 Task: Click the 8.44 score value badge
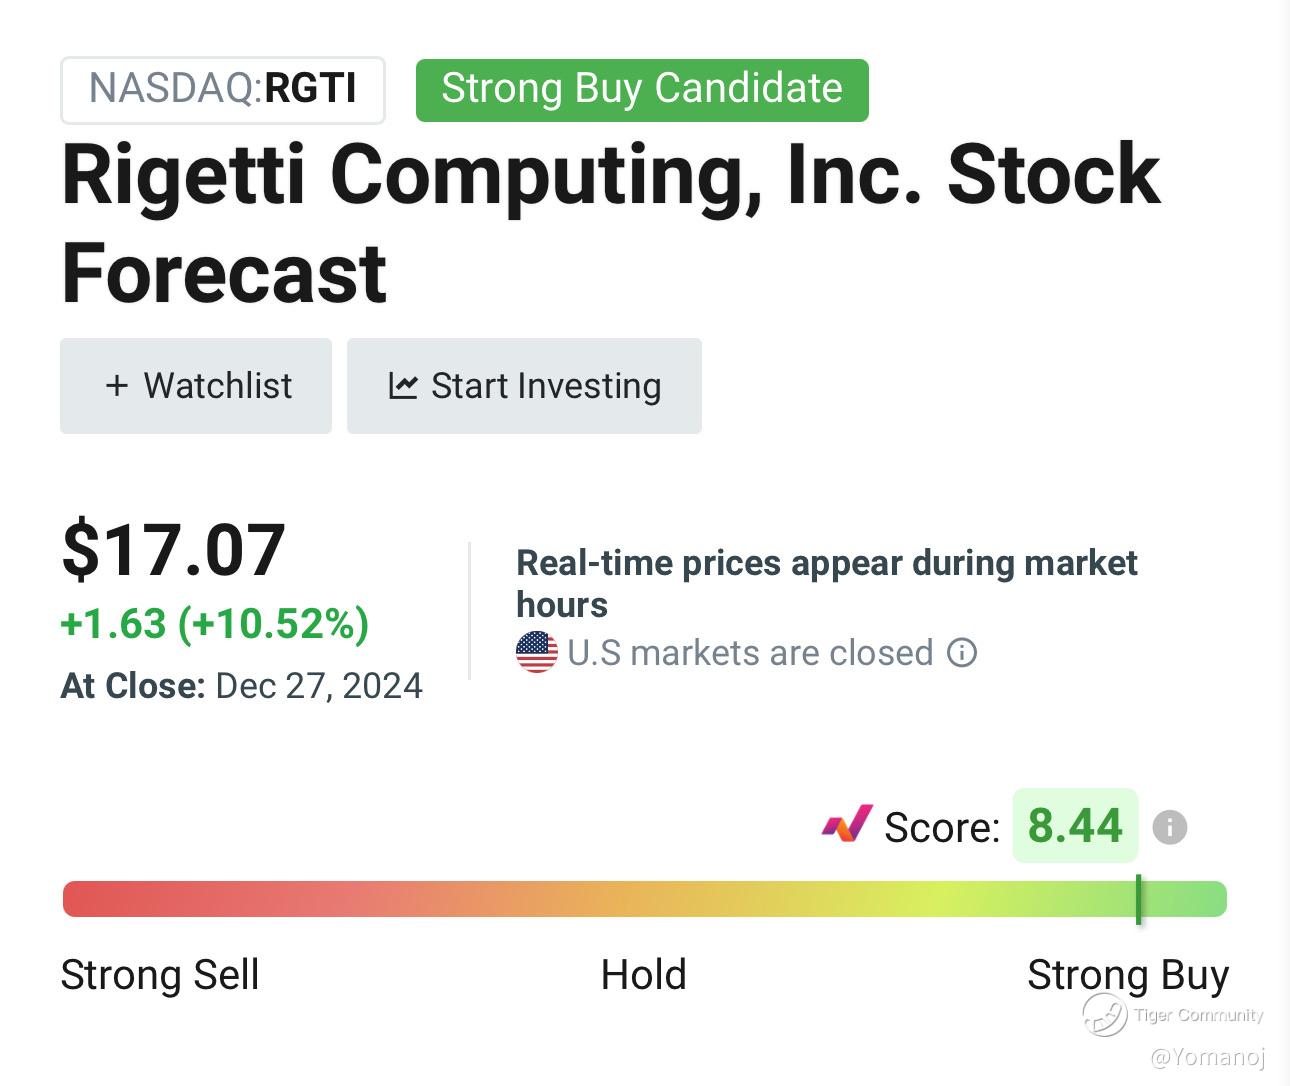click(1075, 826)
